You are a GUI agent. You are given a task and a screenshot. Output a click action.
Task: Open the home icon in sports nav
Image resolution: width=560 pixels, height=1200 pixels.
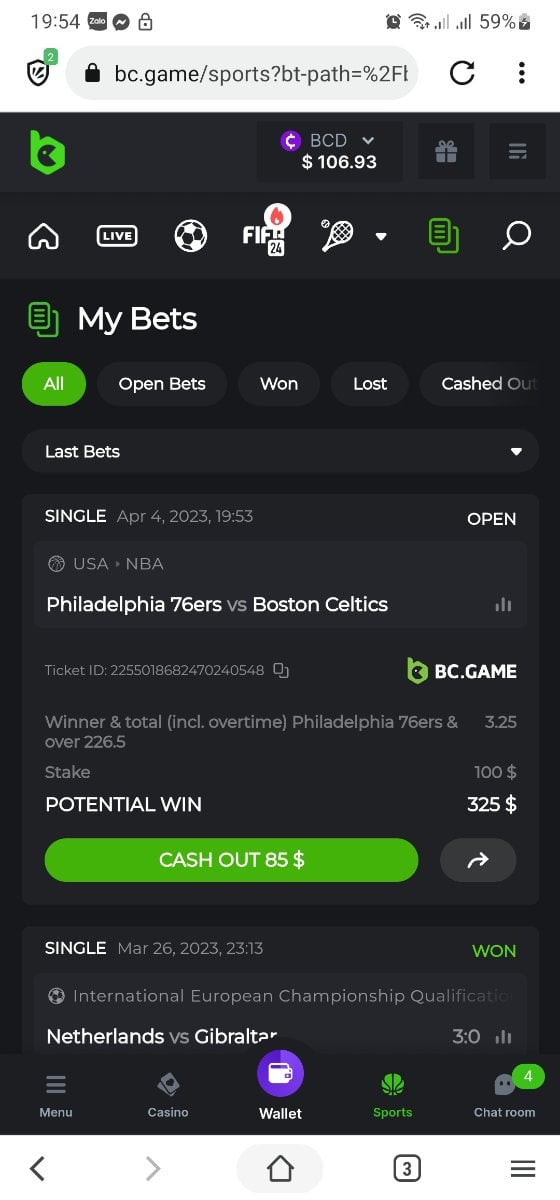[43, 236]
